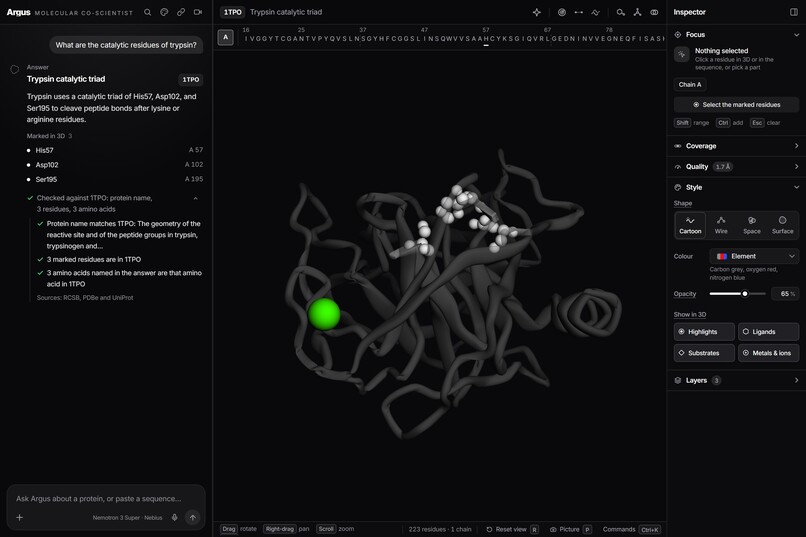Click the Picture button

tap(571, 529)
